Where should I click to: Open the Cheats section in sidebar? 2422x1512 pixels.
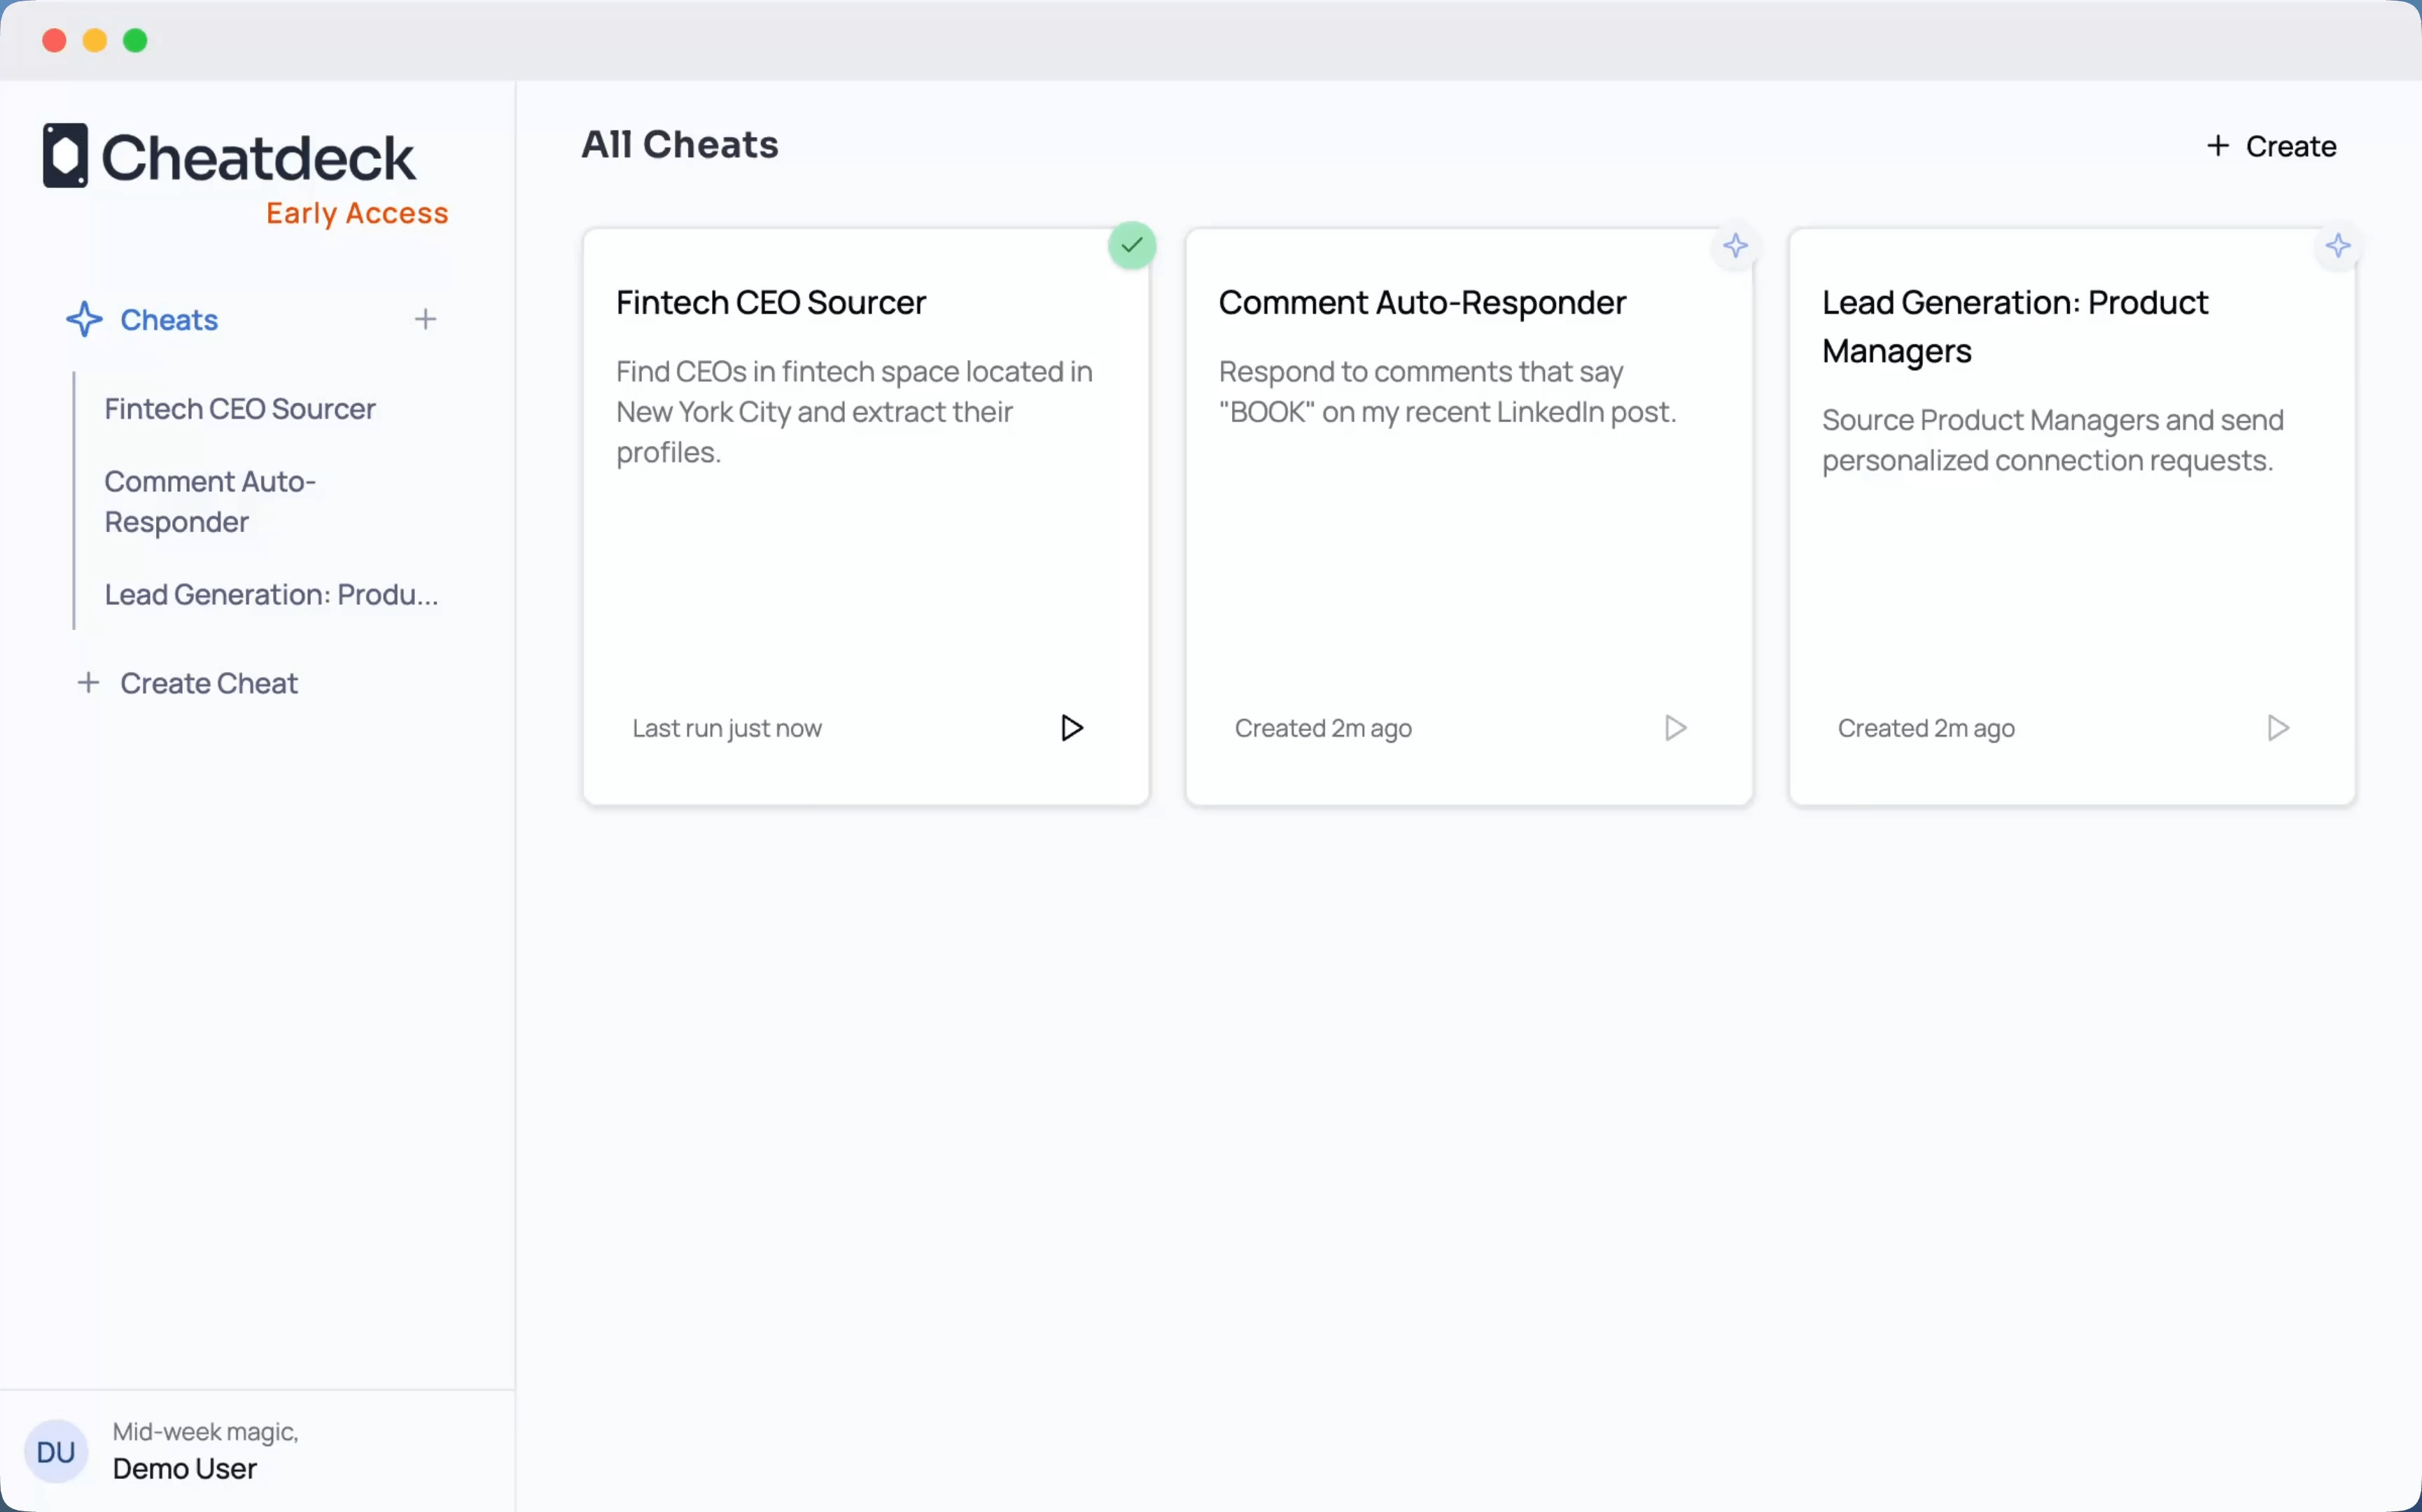[169, 320]
